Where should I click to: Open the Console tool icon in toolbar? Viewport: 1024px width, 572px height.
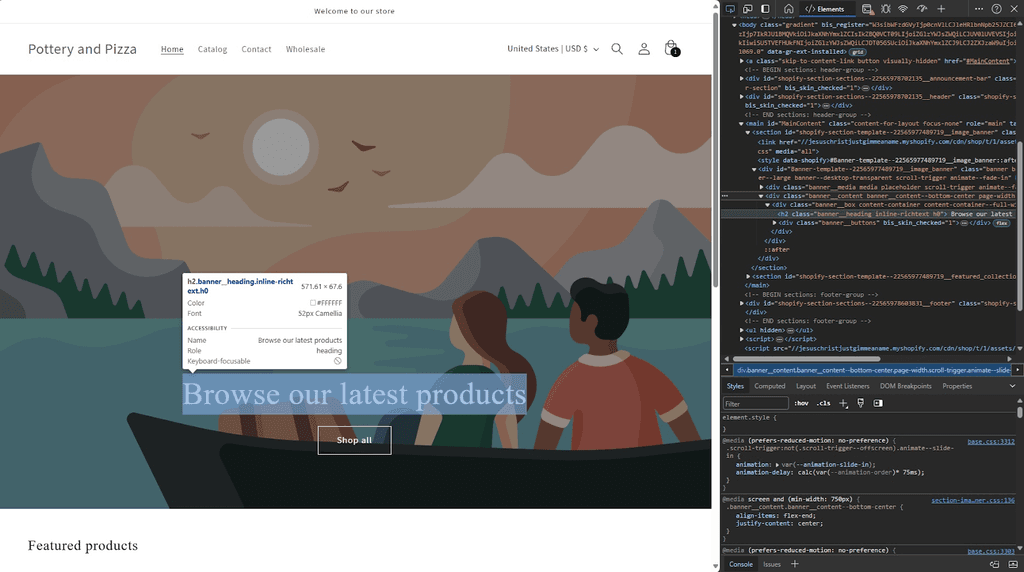pyautogui.click(x=867, y=9)
